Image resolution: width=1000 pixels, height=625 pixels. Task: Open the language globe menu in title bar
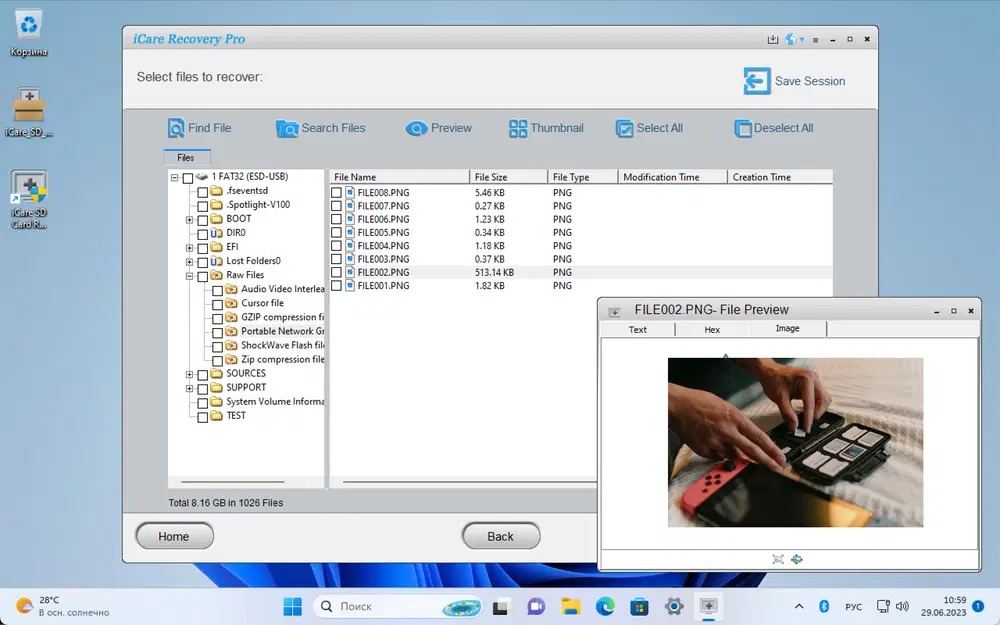(794, 40)
